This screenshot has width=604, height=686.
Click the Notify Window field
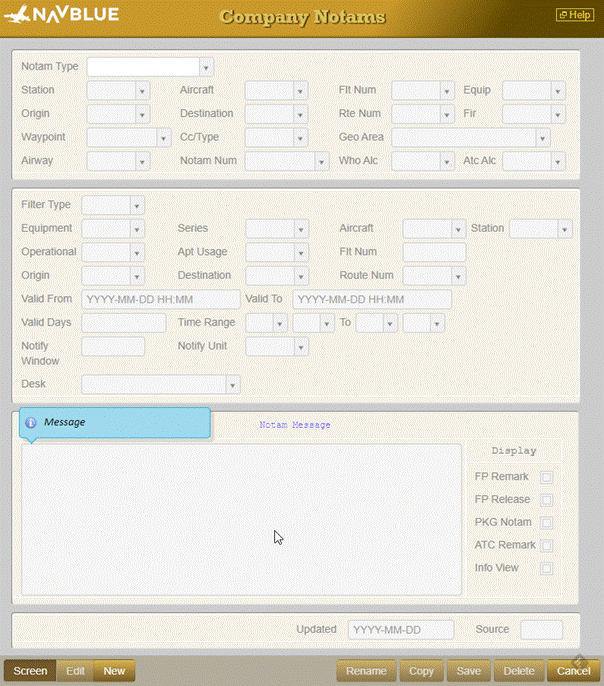pos(113,346)
